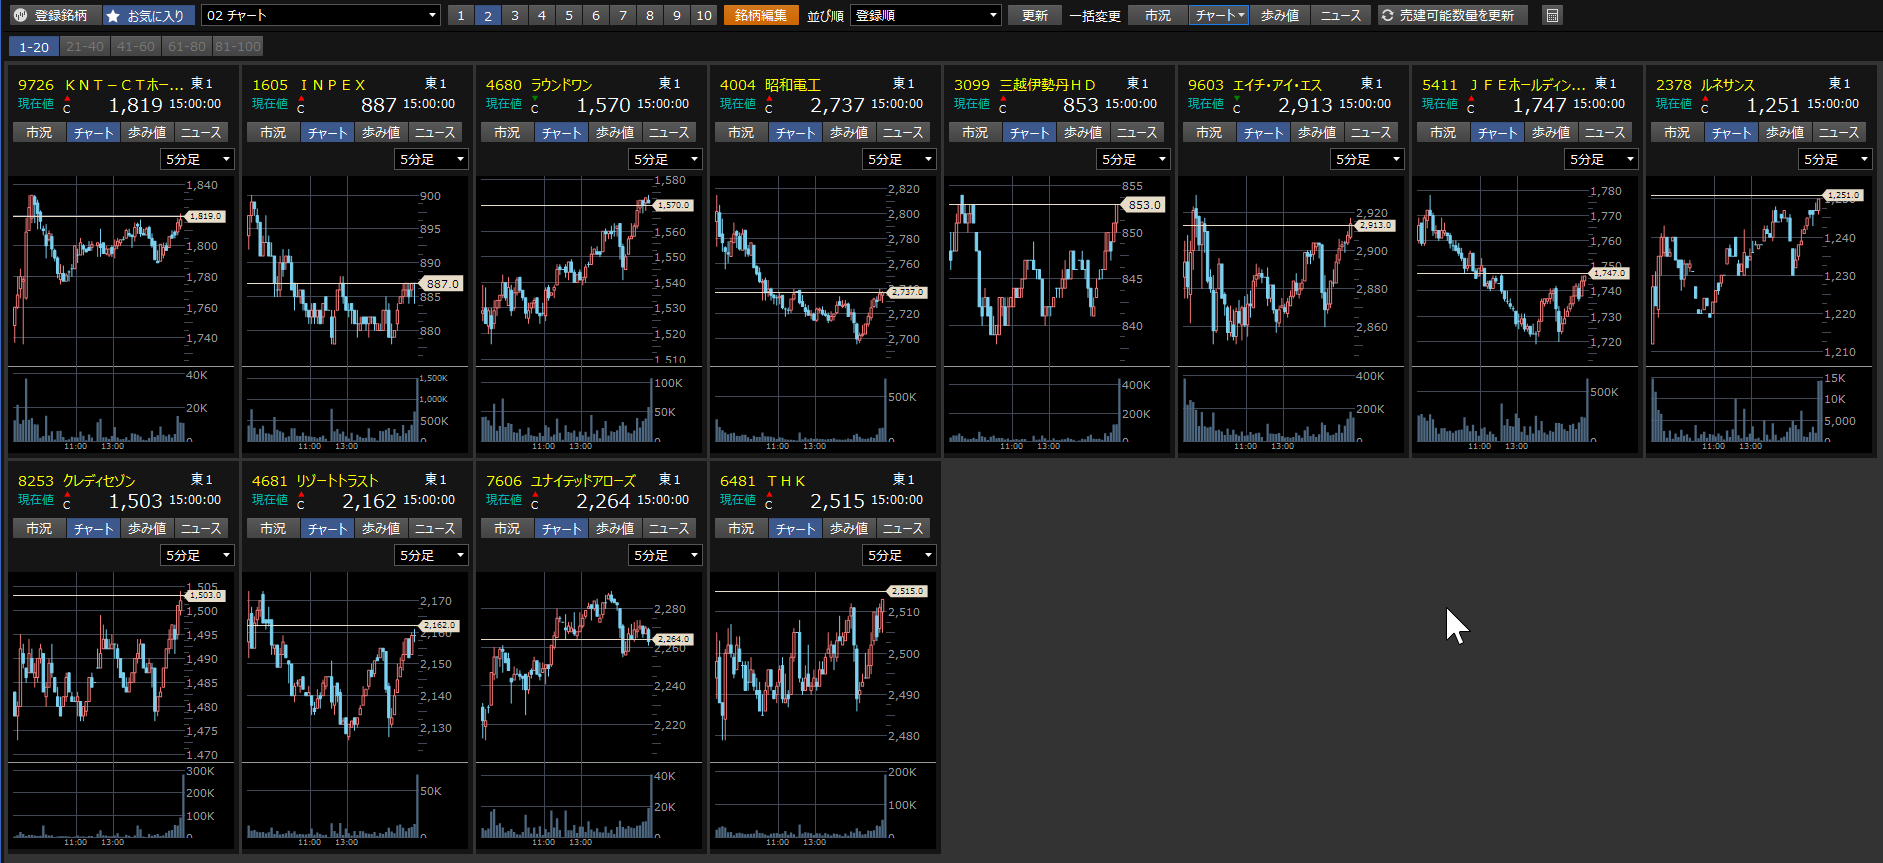Viewport: 1883px width, 863px height.
Task: Select the 21-40 stock range
Action: (x=84, y=46)
